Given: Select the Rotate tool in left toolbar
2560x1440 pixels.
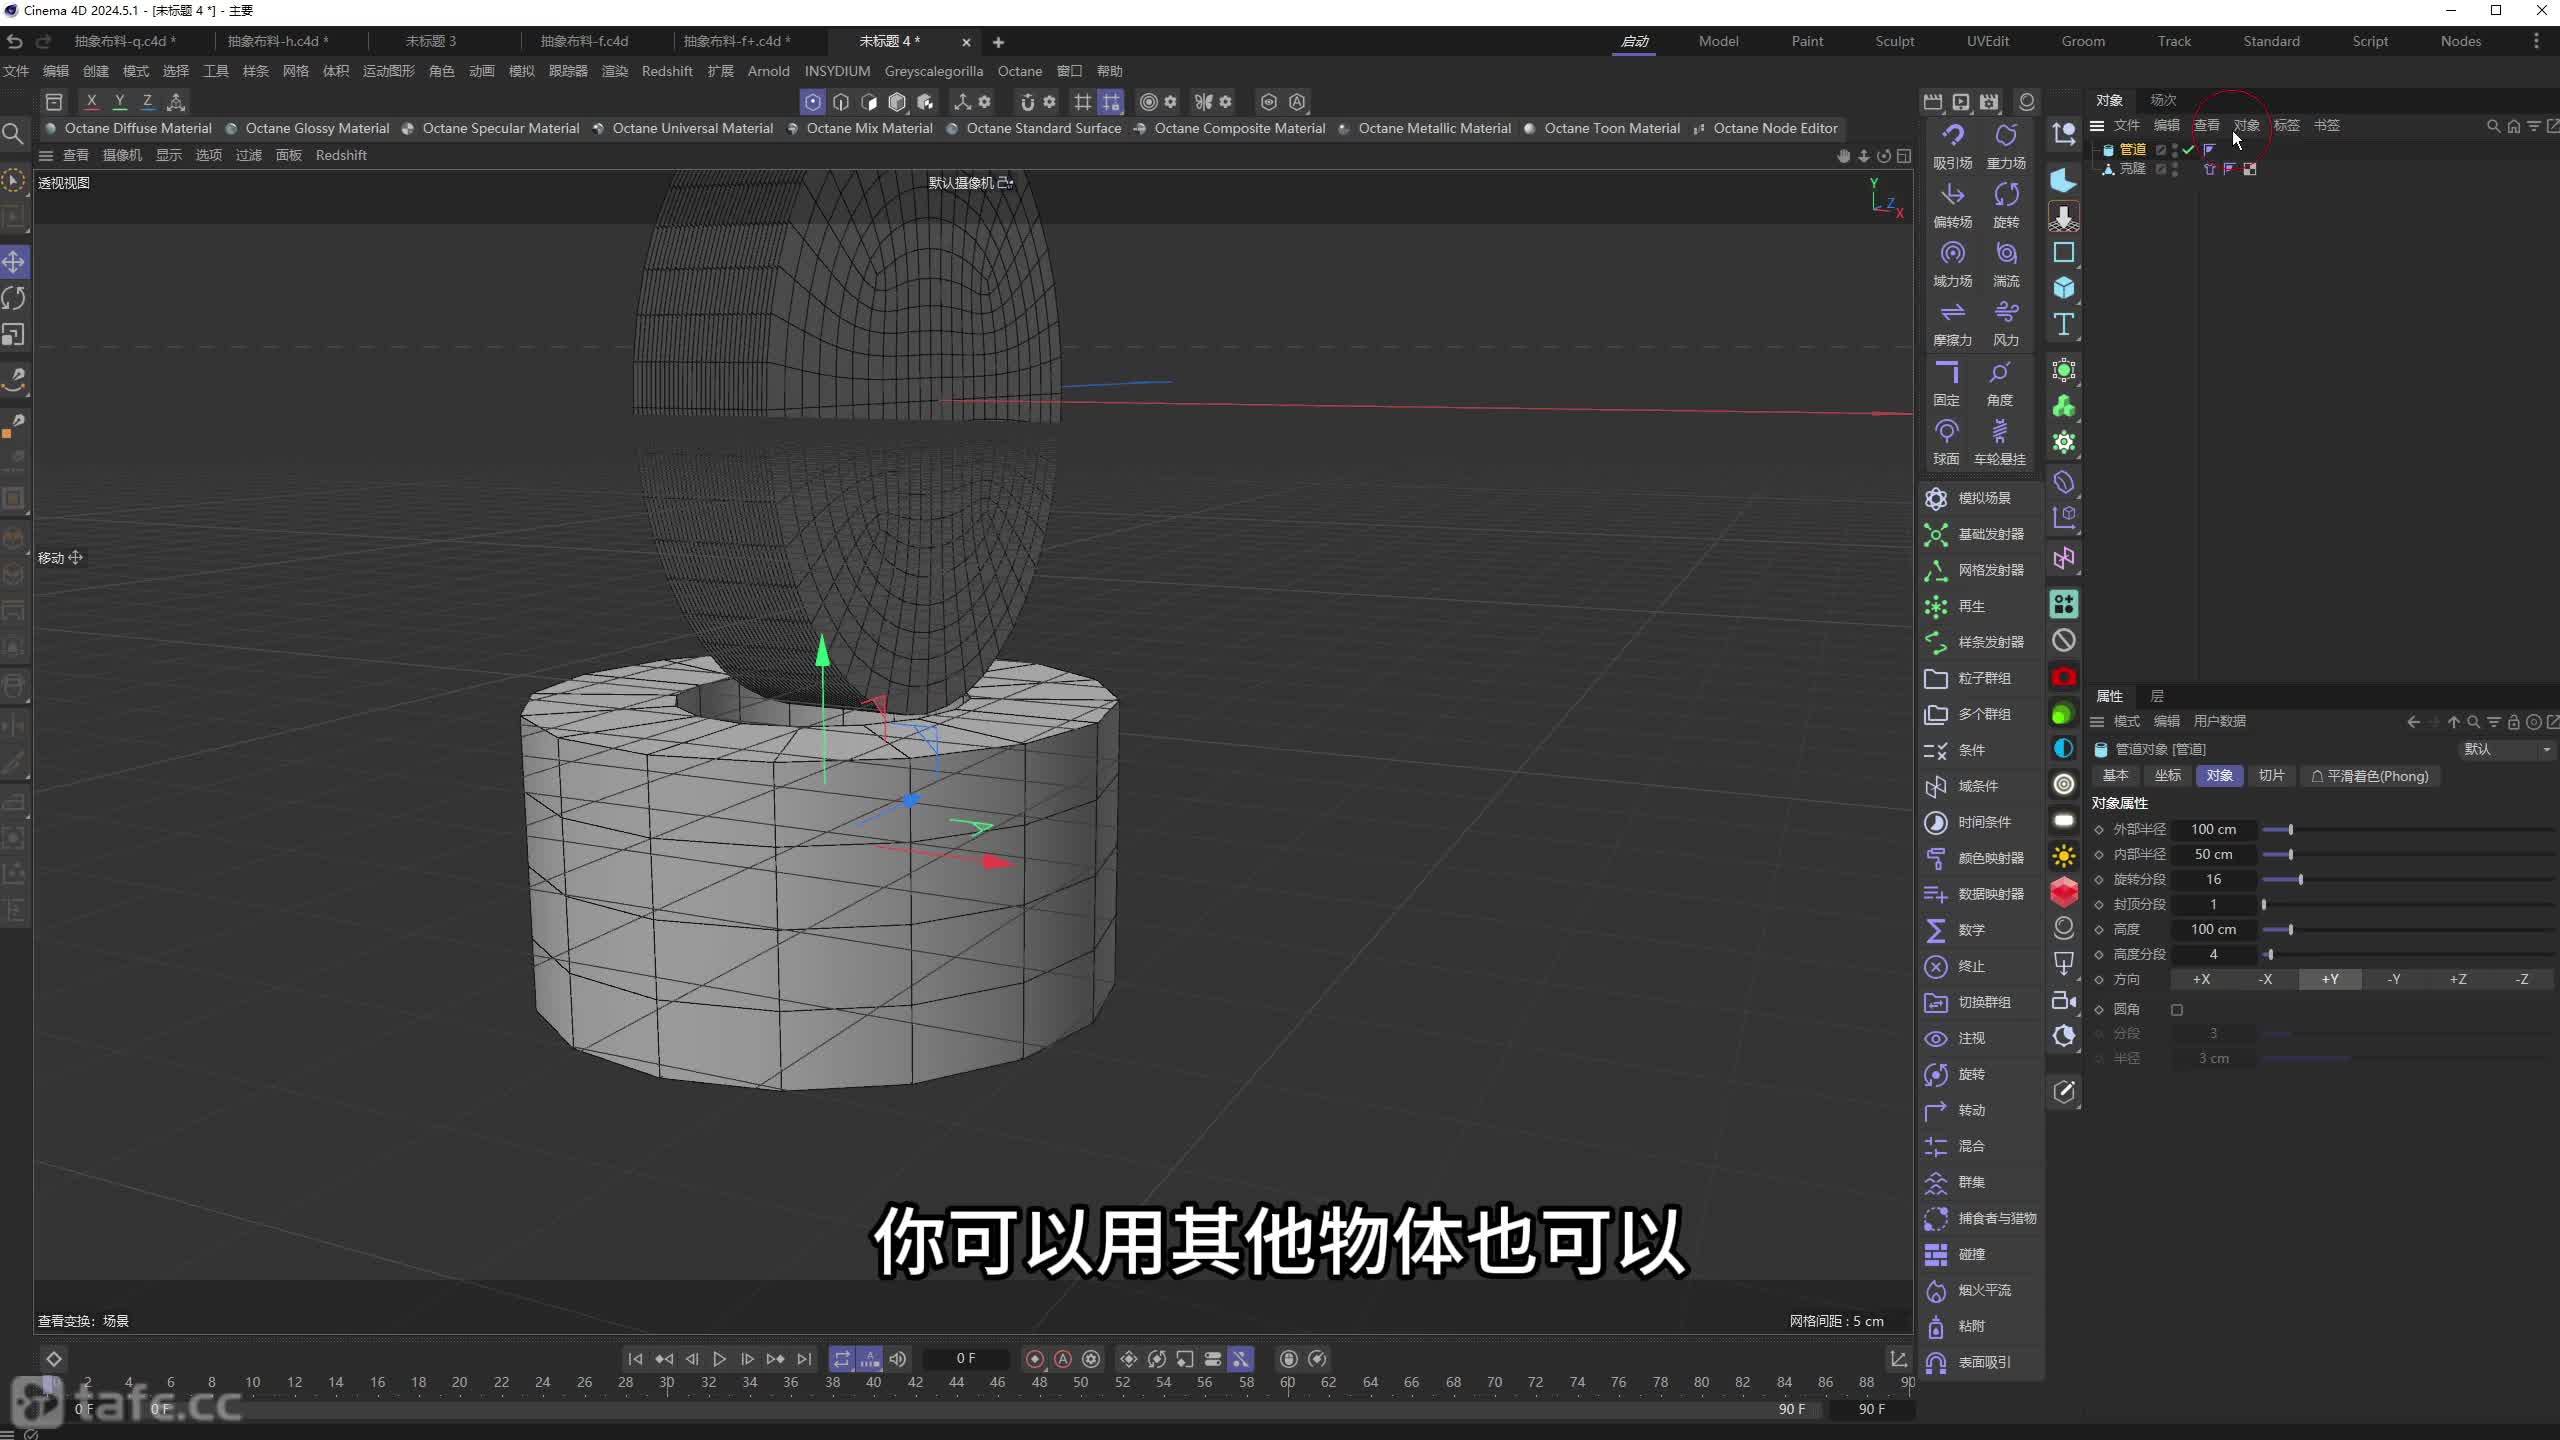Looking at the screenshot, I should pos(14,298).
